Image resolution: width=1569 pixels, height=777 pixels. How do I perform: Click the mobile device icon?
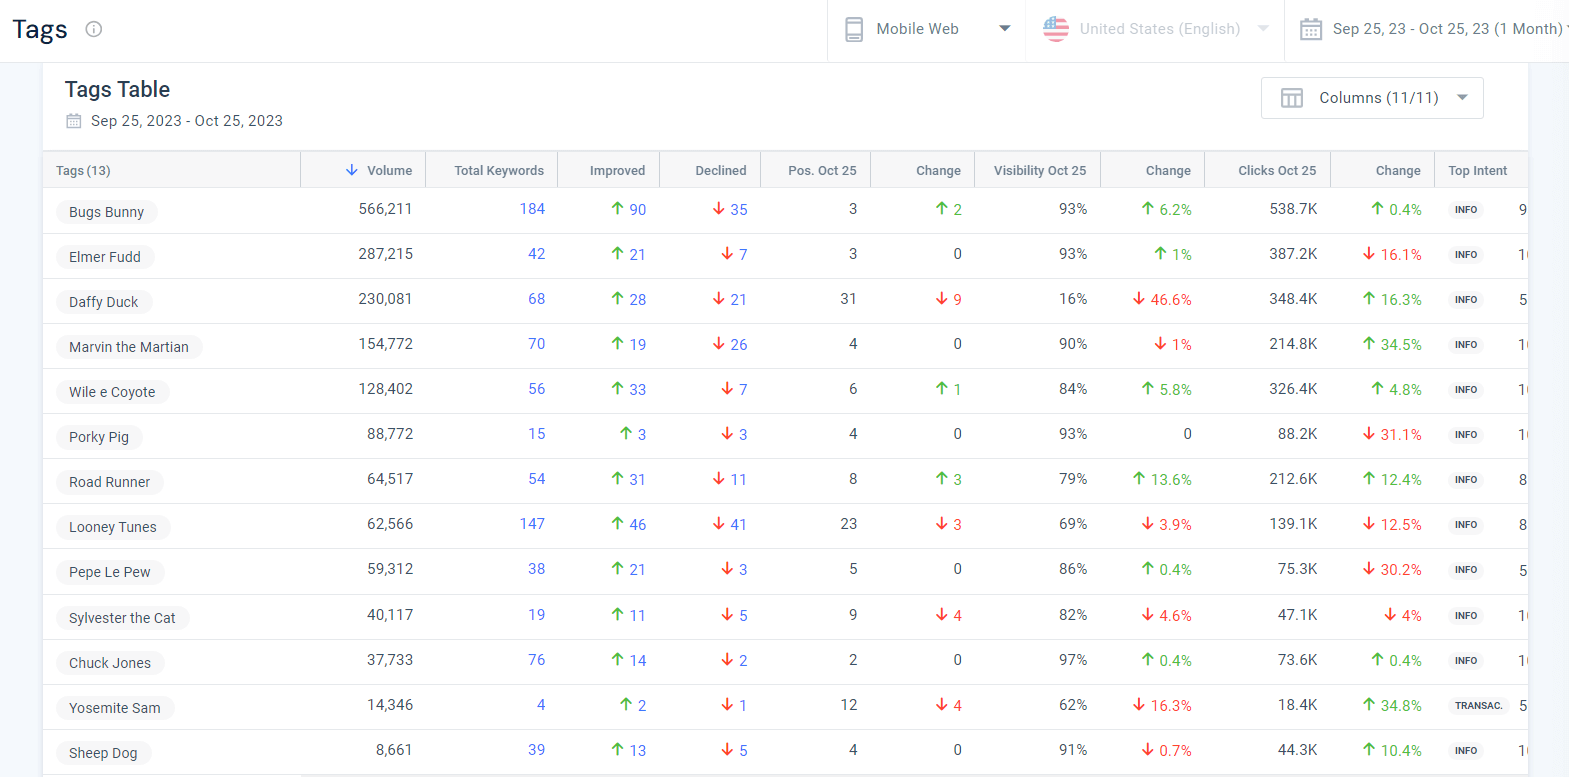(854, 29)
